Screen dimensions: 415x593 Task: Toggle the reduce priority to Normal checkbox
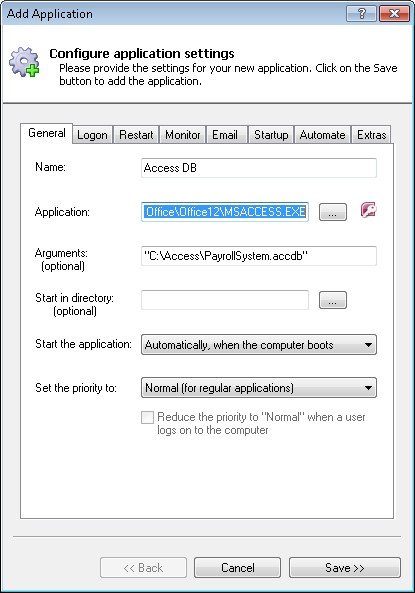tap(148, 418)
